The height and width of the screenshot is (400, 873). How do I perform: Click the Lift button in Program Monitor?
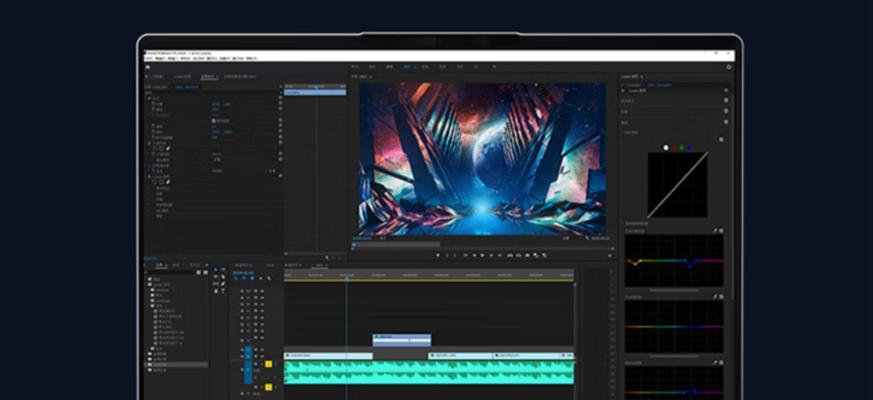(x=510, y=255)
